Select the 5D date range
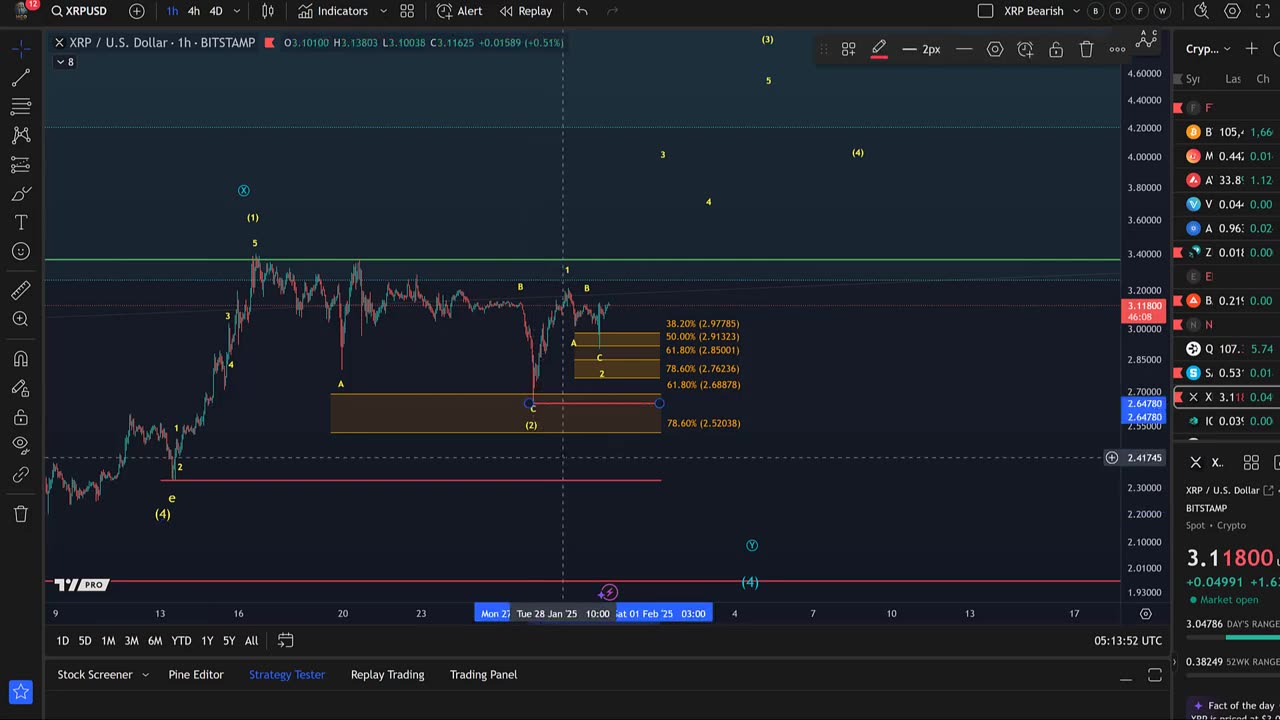Screen dimensions: 1280x720 85,641
